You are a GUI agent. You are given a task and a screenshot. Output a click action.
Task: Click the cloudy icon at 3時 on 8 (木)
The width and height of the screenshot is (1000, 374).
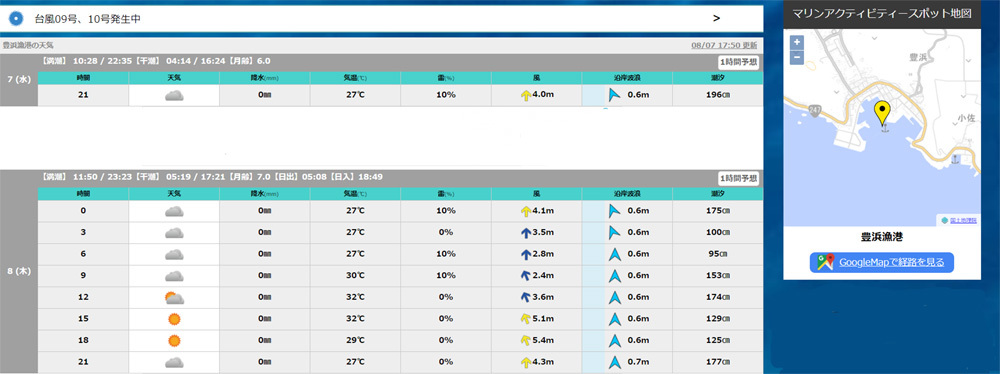pyautogui.click(x=173, y=233)
